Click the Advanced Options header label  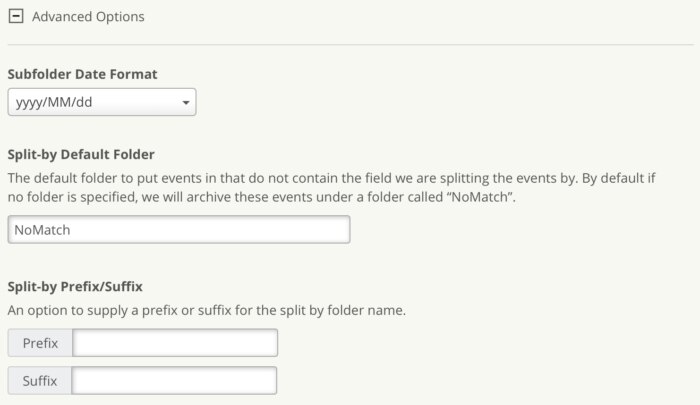pos(88,17)
